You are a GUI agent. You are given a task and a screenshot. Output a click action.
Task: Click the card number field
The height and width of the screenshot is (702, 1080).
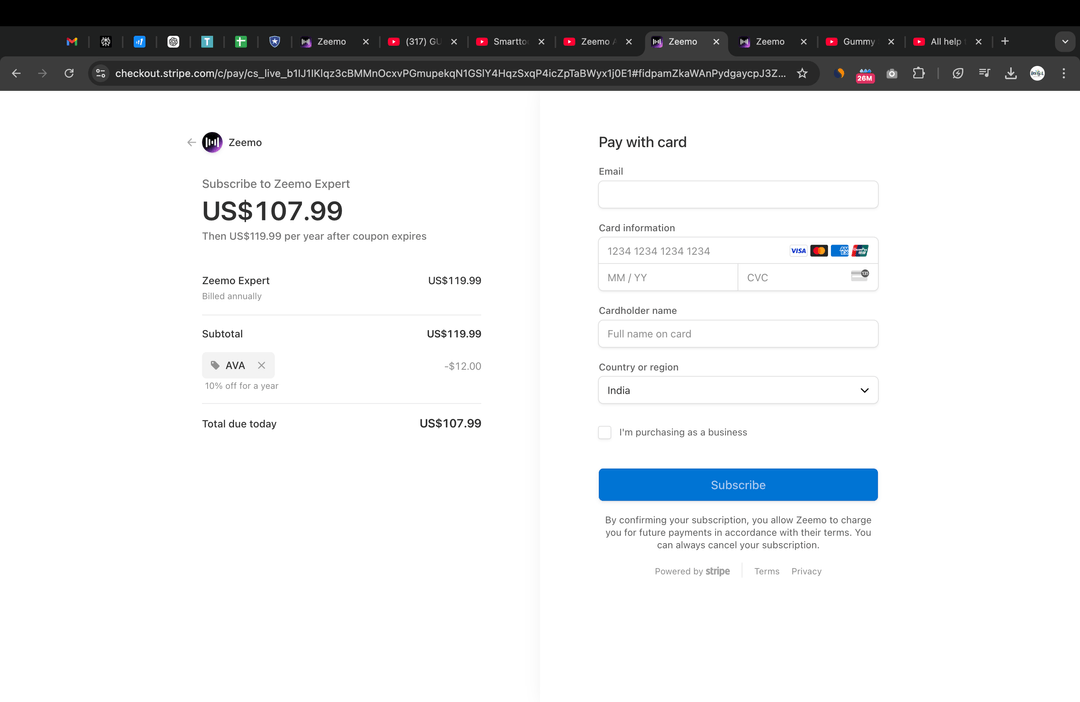point(690,251)
